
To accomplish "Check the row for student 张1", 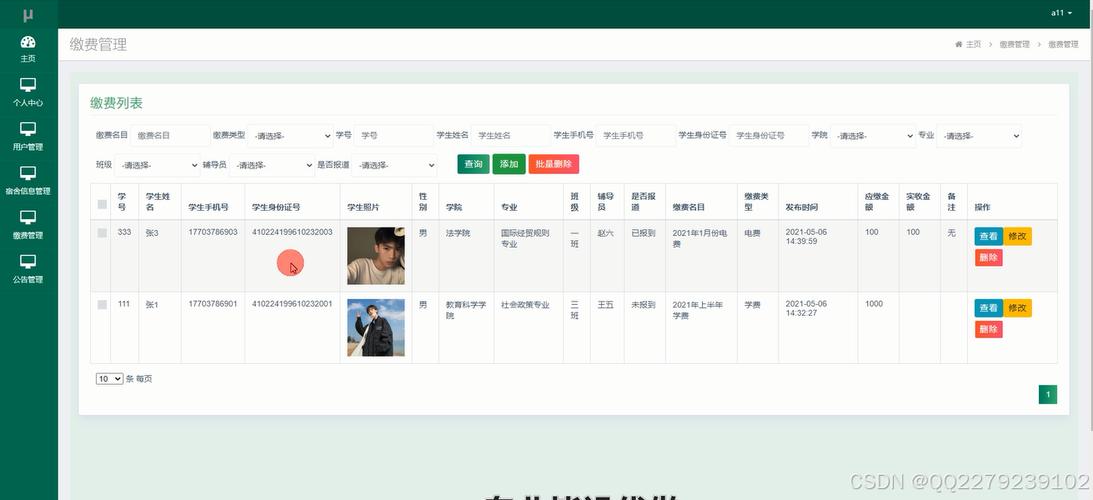I will click(x=102, y=305).
